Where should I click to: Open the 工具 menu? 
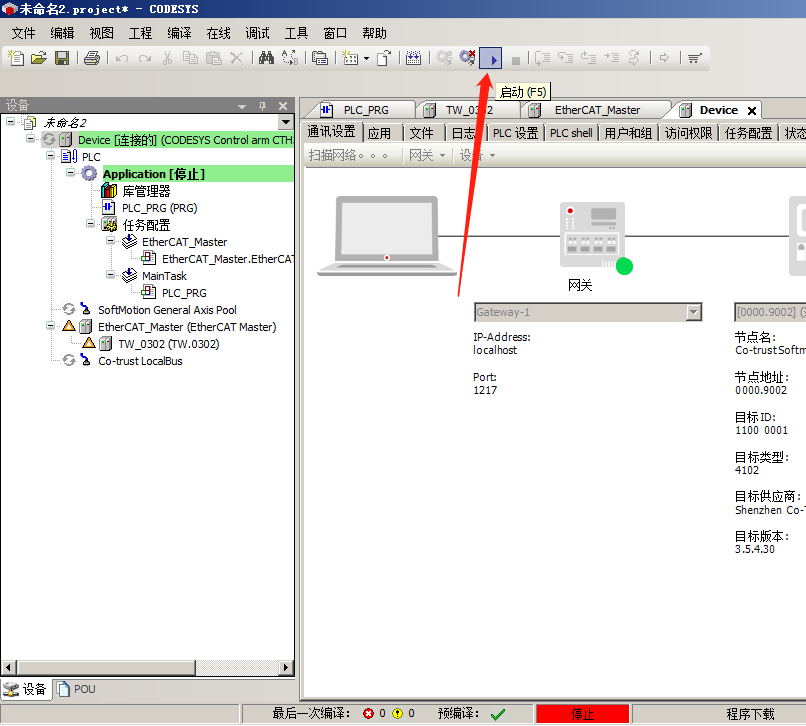(x=297, y=33)
